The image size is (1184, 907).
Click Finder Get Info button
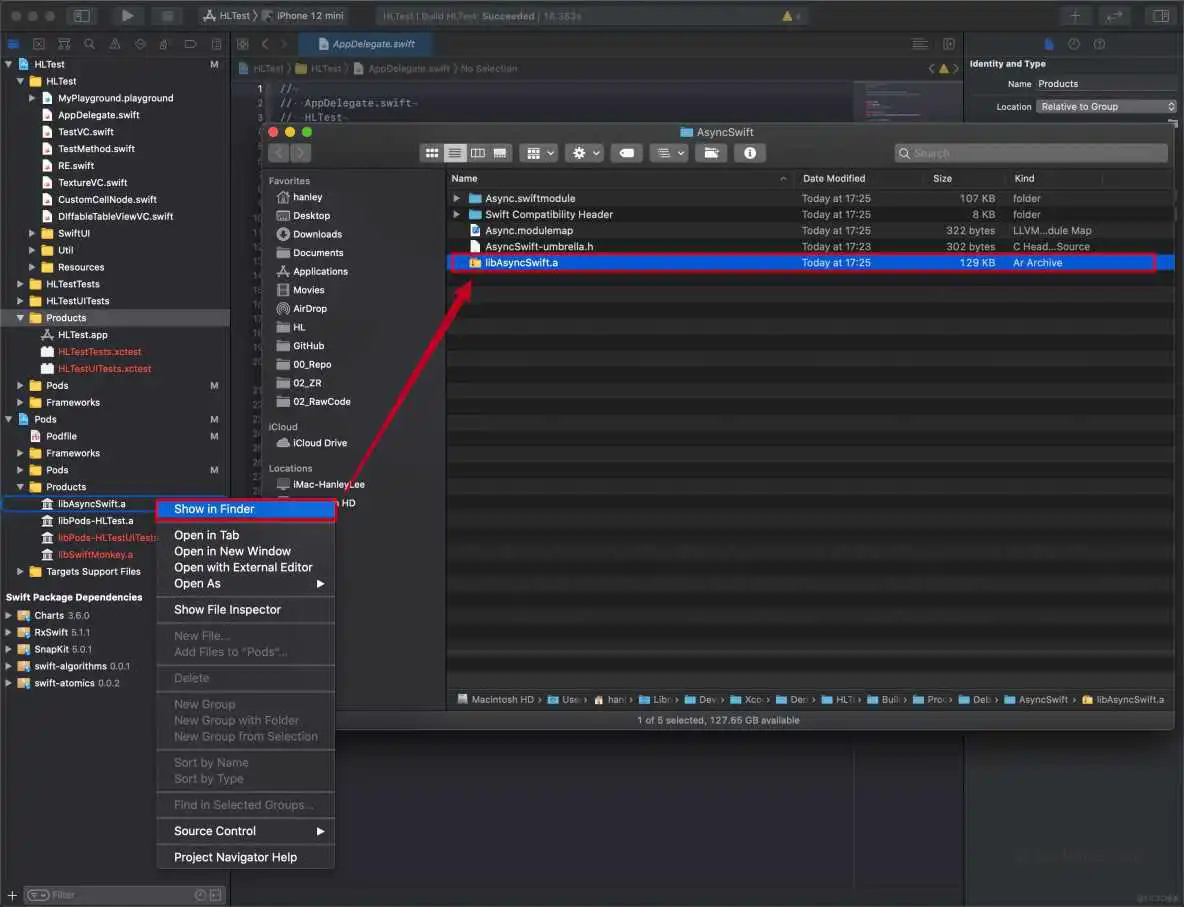(x=750, y=153)
